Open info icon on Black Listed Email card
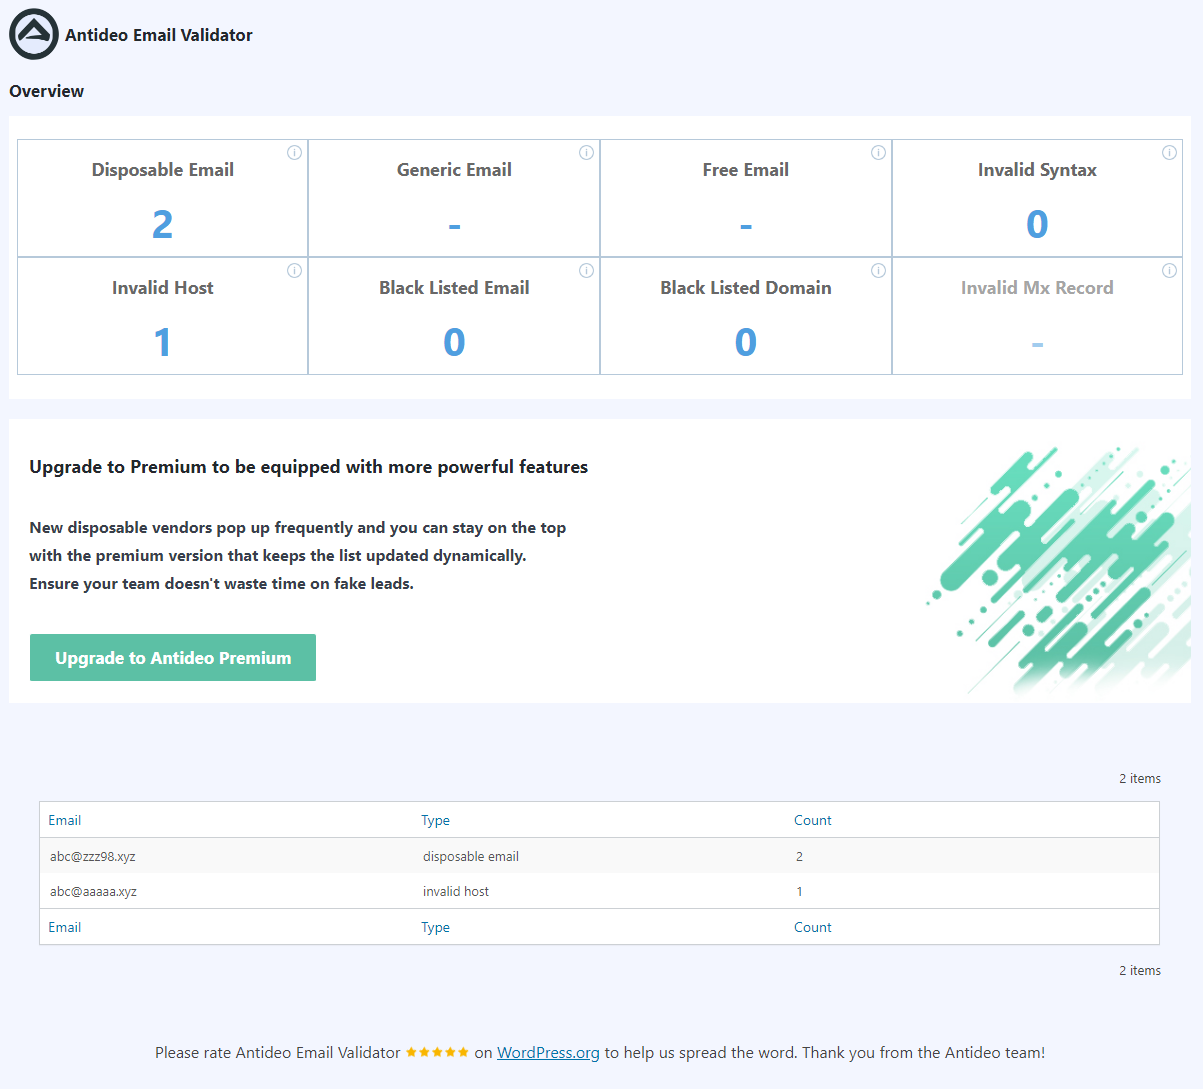1203x1089 pixels. point(586,271)
